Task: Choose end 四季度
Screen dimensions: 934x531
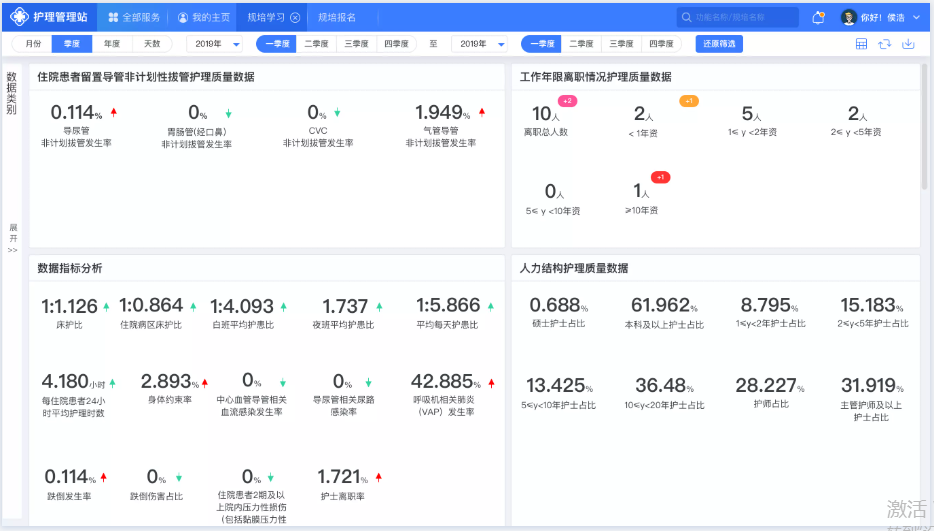Action: 661,44
